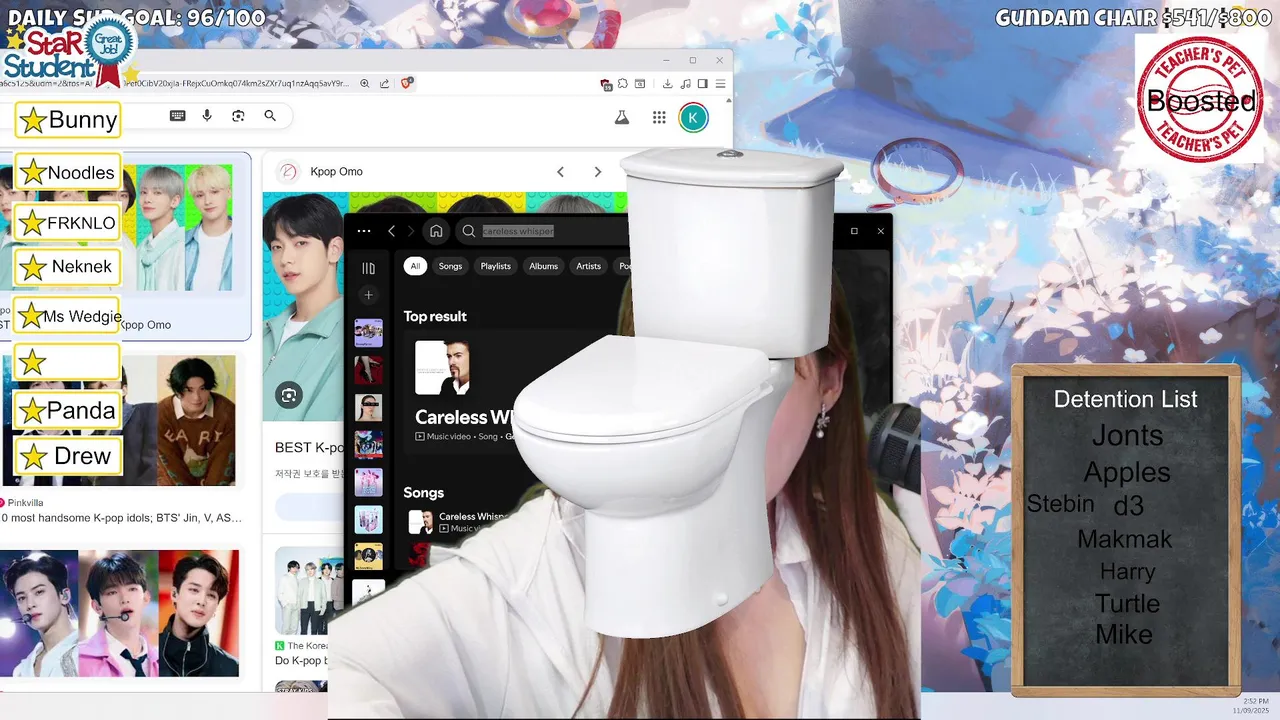
Task: Open browser extensions puzzle icon
Action: point(623,84)
